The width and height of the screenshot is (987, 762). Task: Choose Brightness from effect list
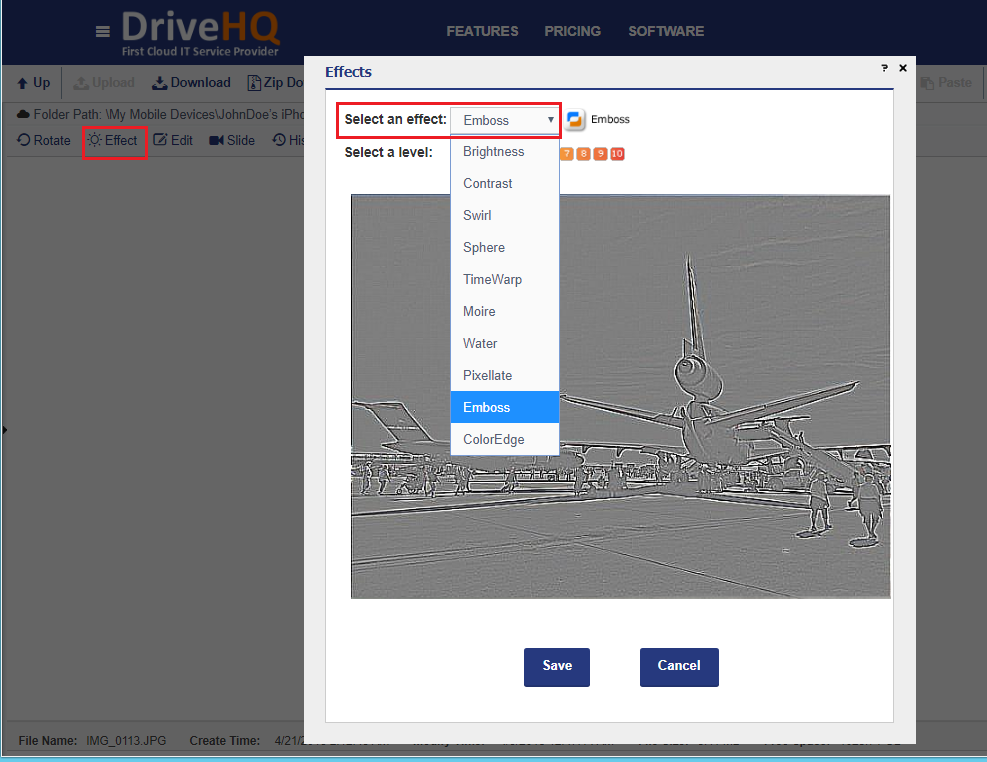[493, 152]
